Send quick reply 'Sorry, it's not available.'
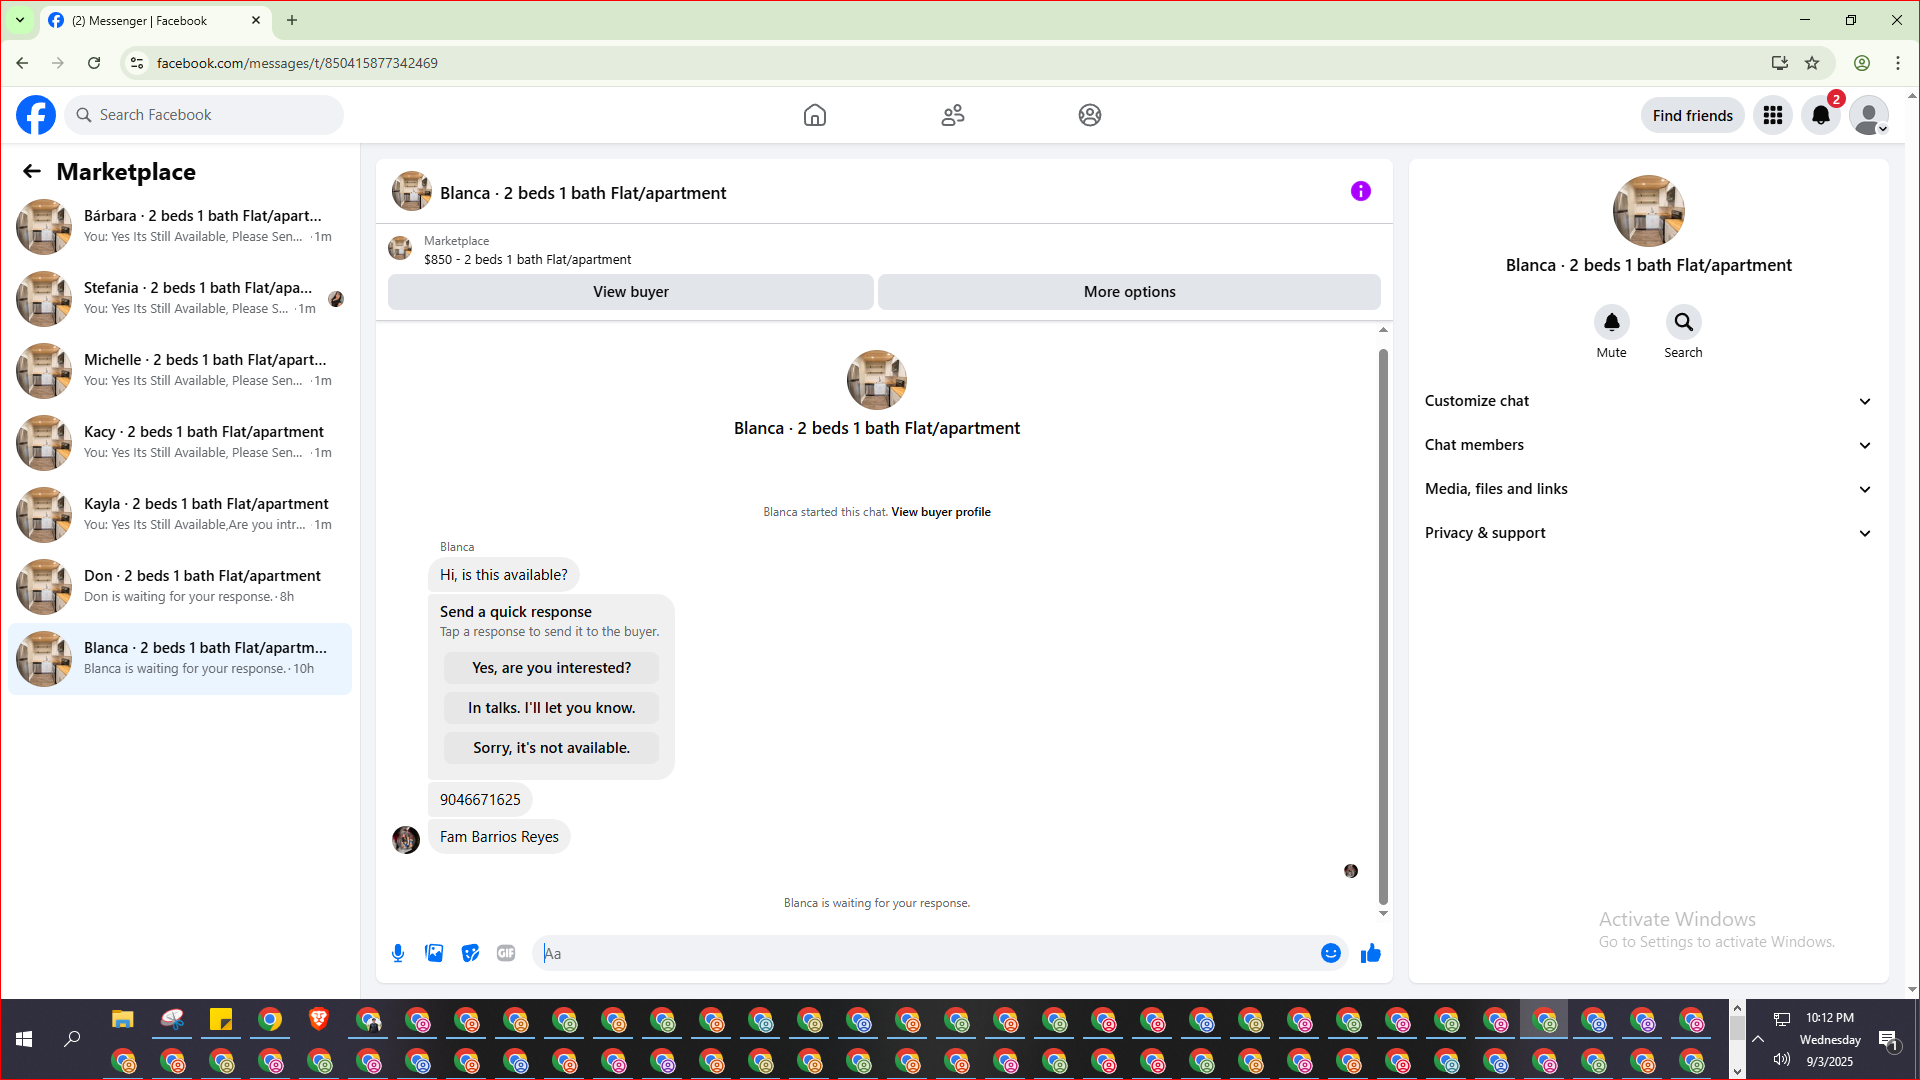Screen dimensions: 1920x1080 point(551,748)
